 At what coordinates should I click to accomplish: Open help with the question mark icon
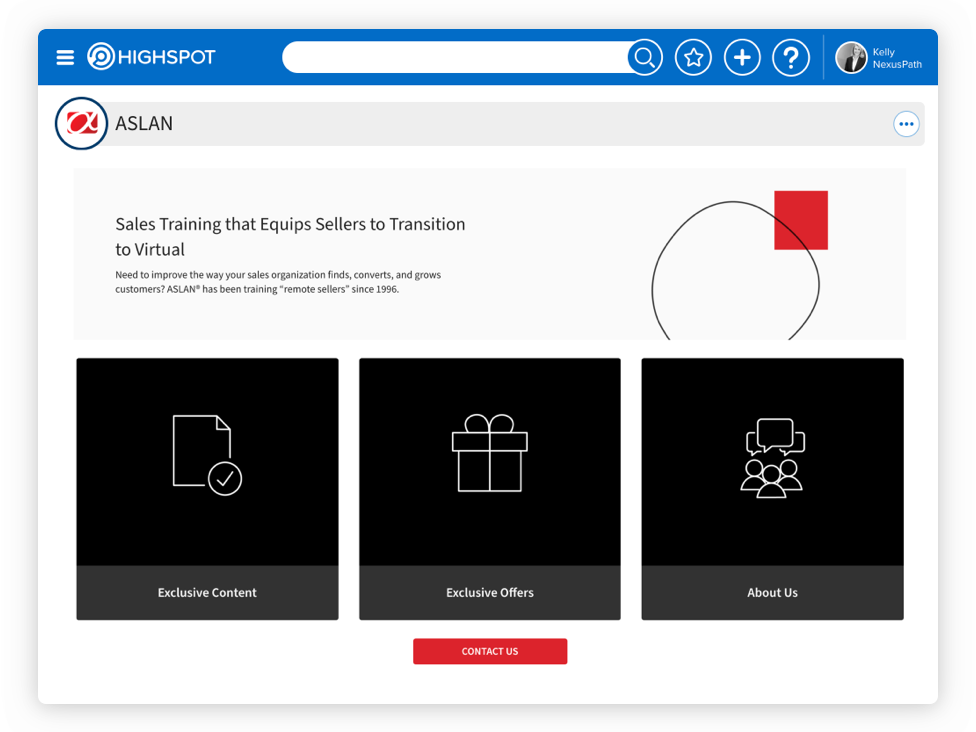tap(790, 58)
